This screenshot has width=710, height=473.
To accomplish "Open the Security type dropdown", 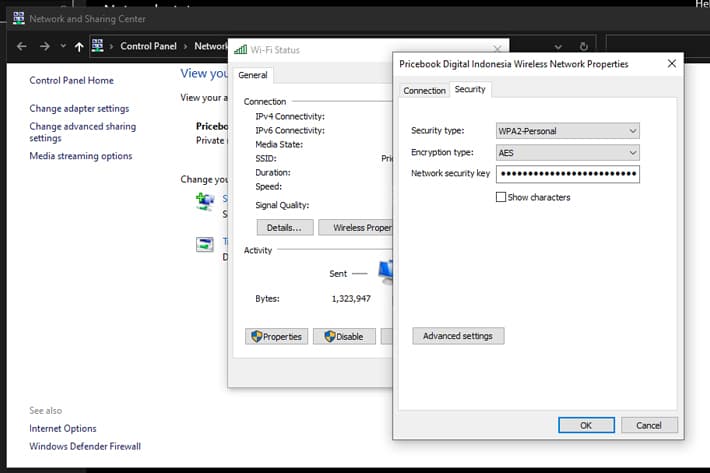I will [x=568, y=131].
